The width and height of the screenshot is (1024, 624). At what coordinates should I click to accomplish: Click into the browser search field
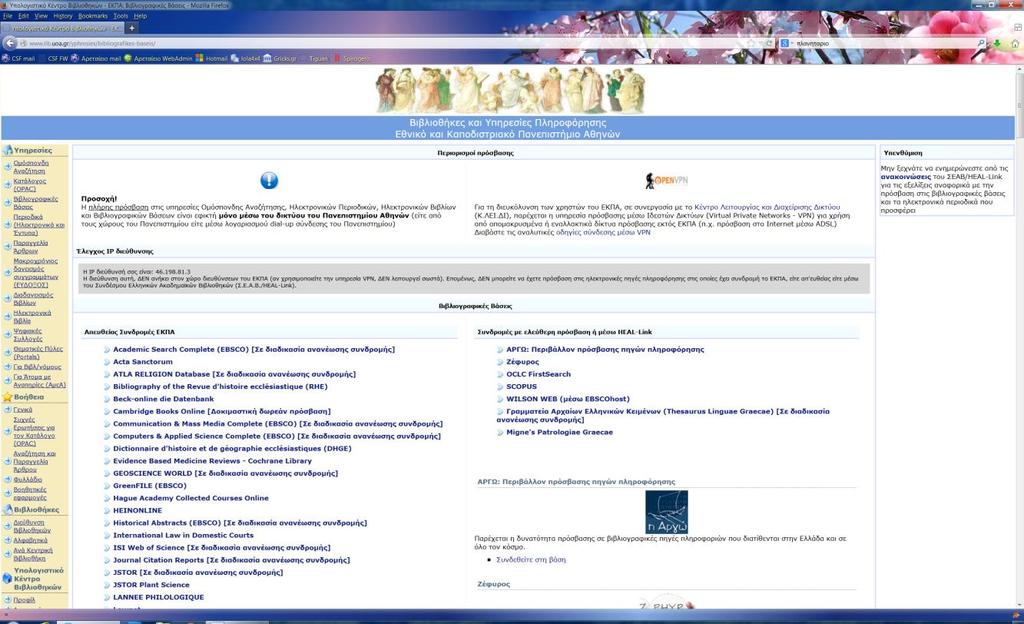885,43
